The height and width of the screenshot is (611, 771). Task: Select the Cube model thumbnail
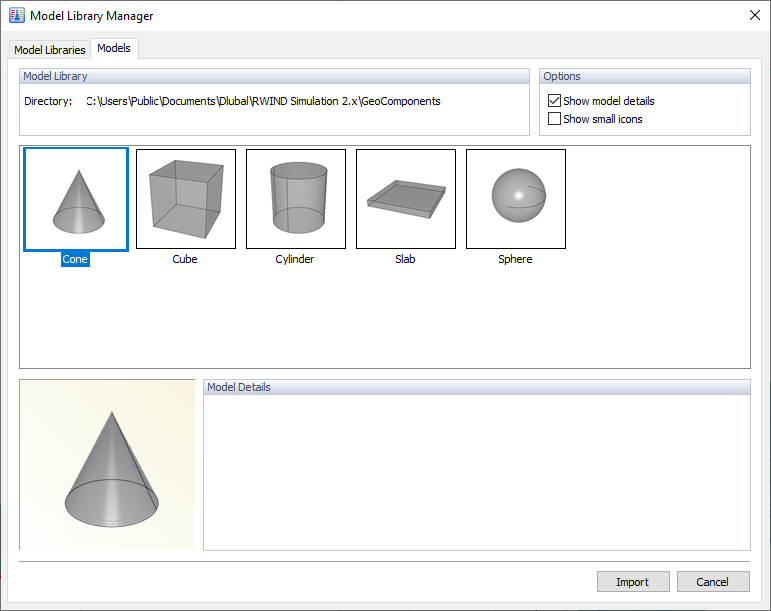point(186,199)
